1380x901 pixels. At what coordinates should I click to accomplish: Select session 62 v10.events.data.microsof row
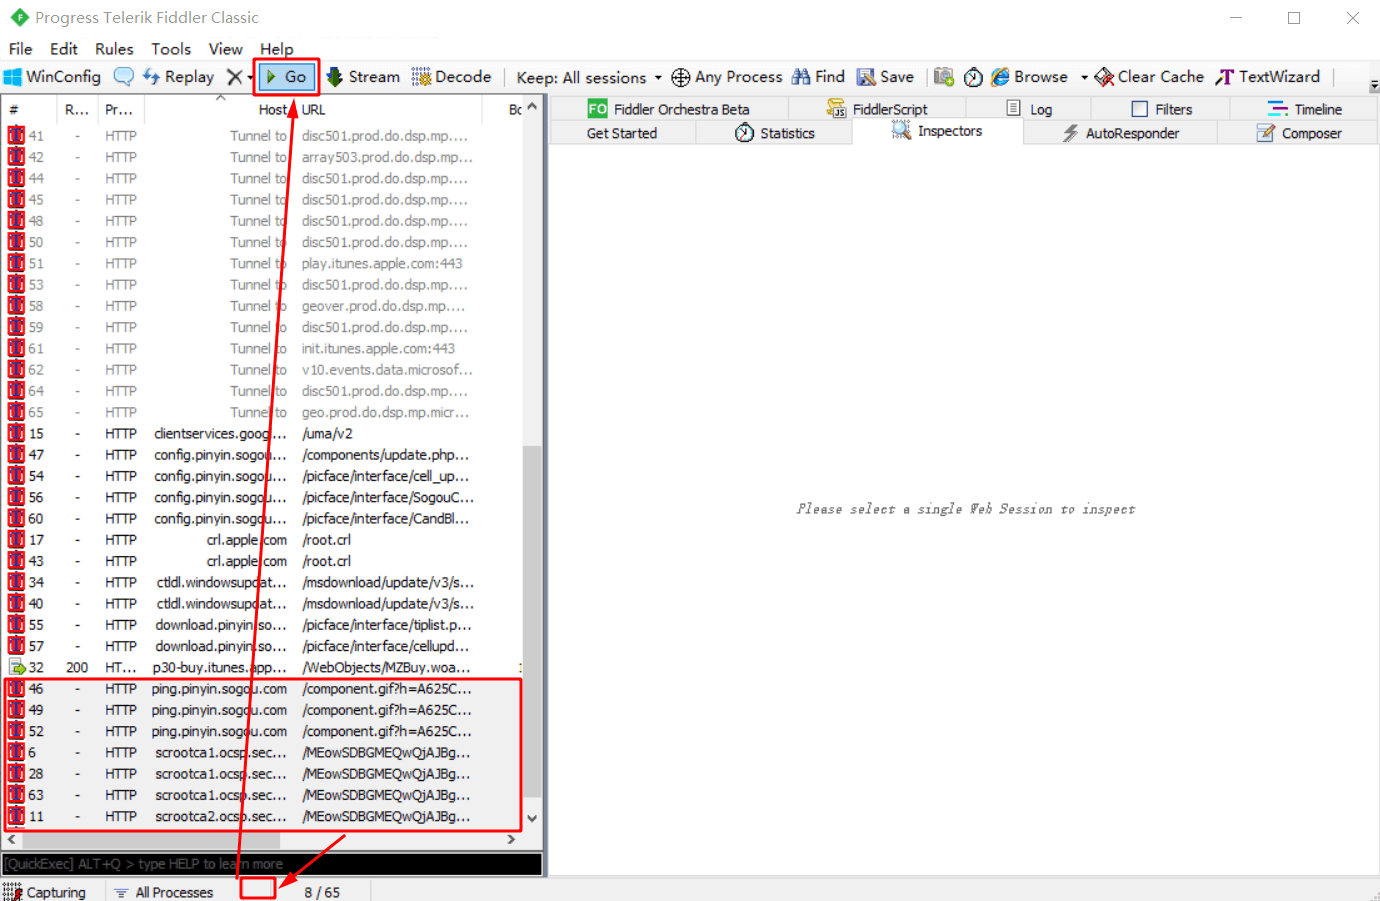[263, 370]
